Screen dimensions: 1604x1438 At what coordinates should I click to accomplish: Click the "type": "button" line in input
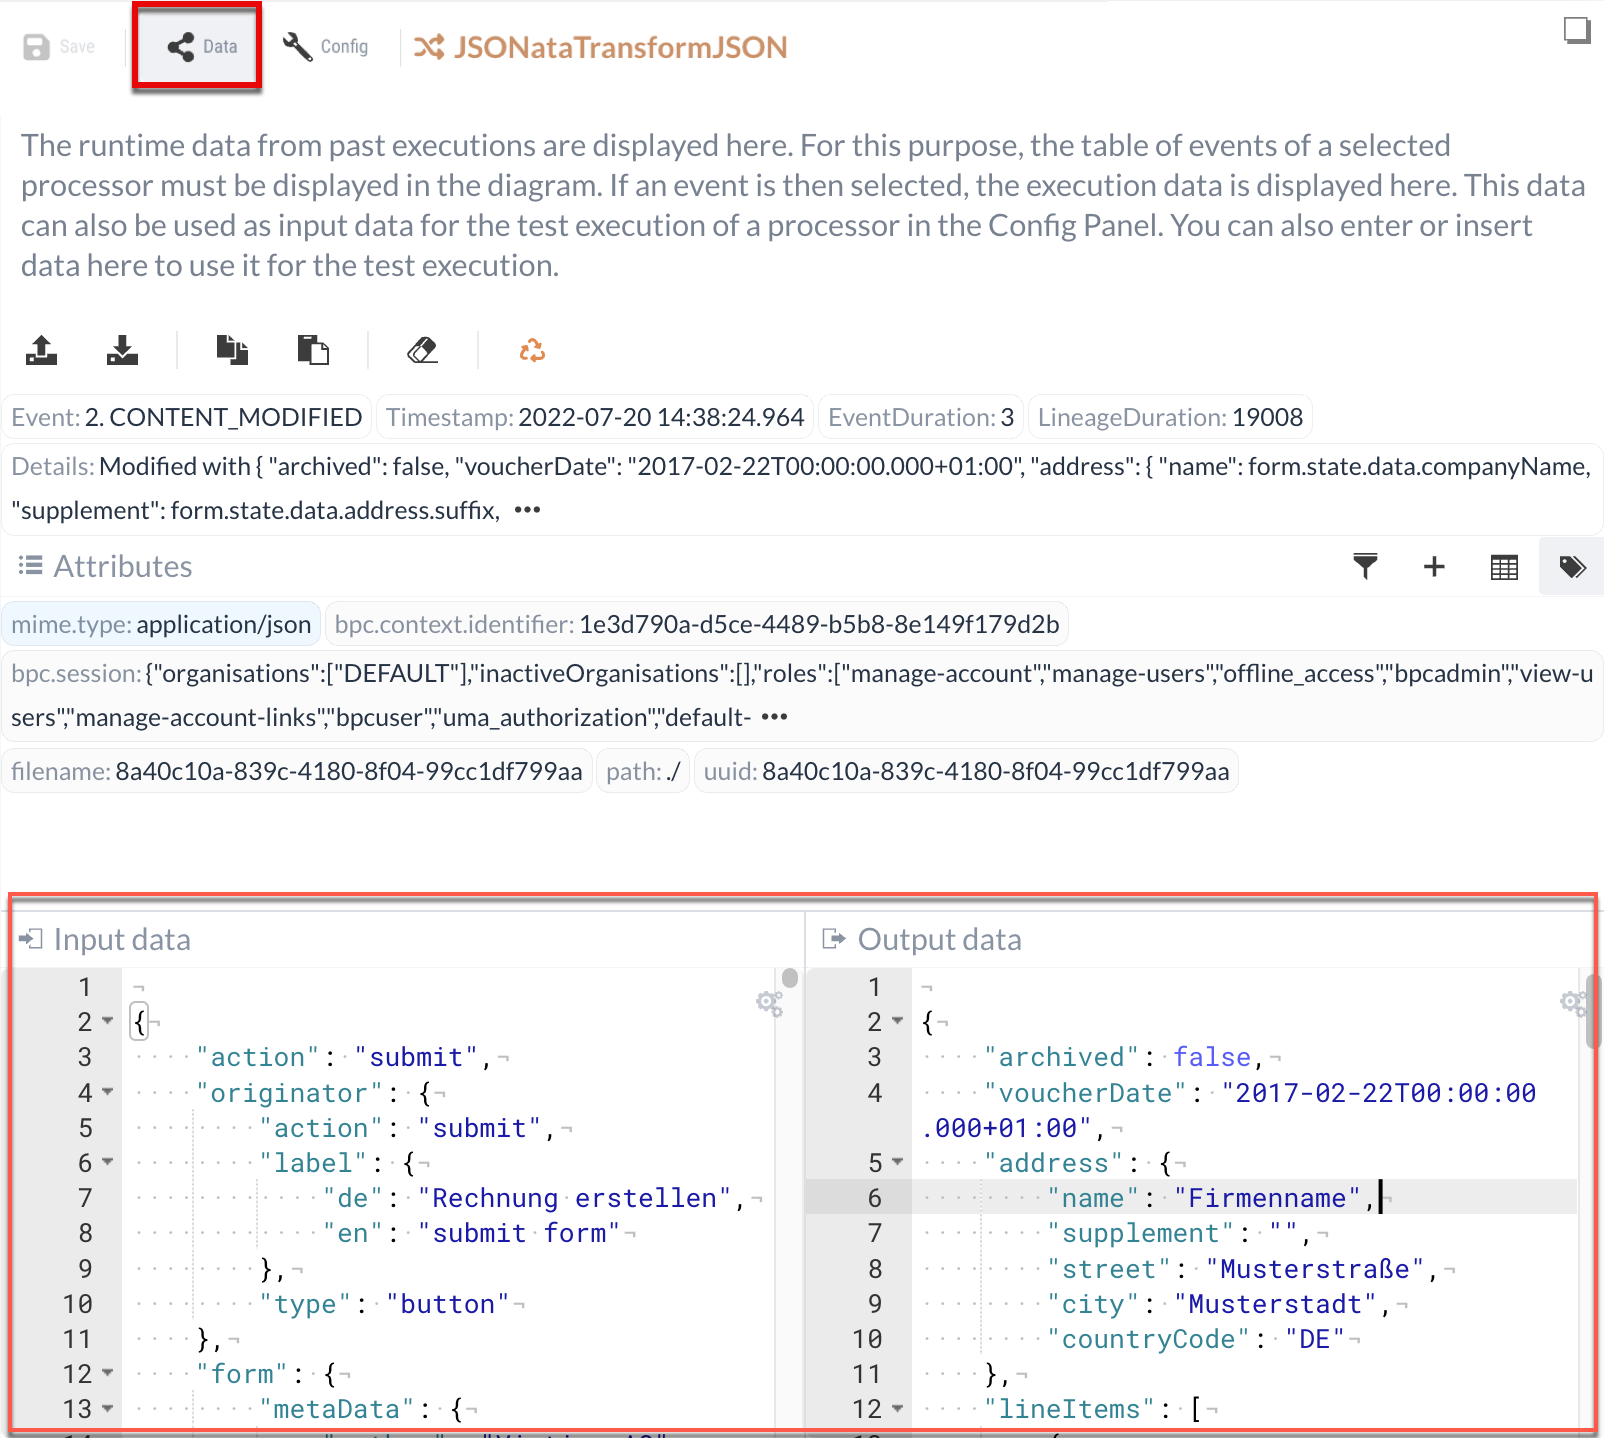click(384, 1304)
